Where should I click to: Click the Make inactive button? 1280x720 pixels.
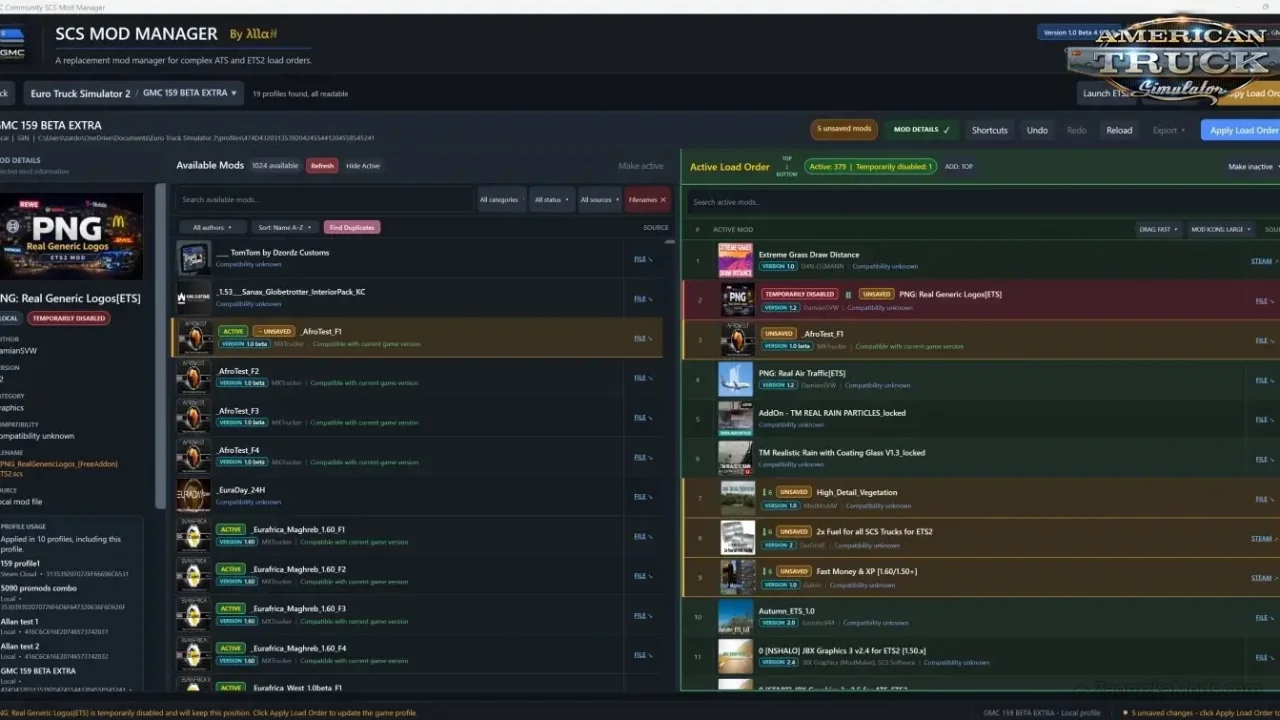click(1251, 167)
